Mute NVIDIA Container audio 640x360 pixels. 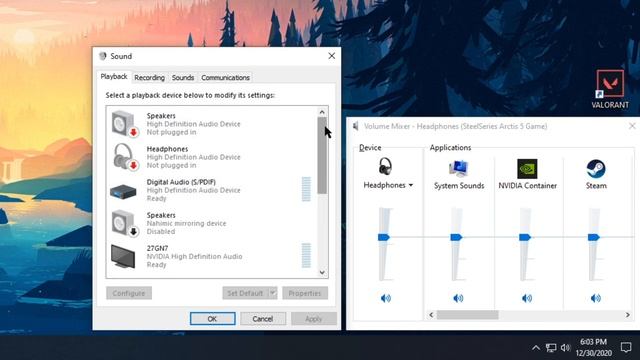(x=527, y=298)
